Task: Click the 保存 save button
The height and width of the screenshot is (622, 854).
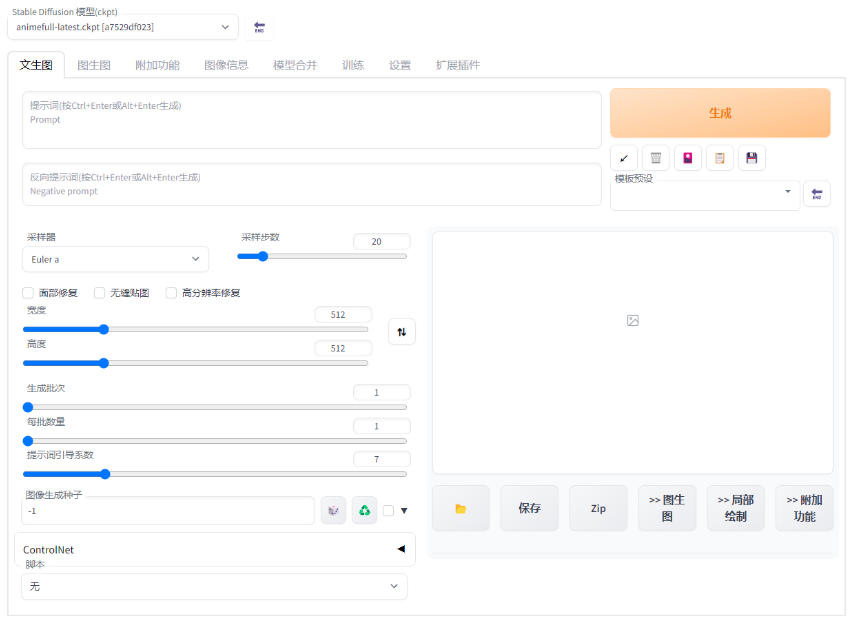Action: [x=529, y=508]
